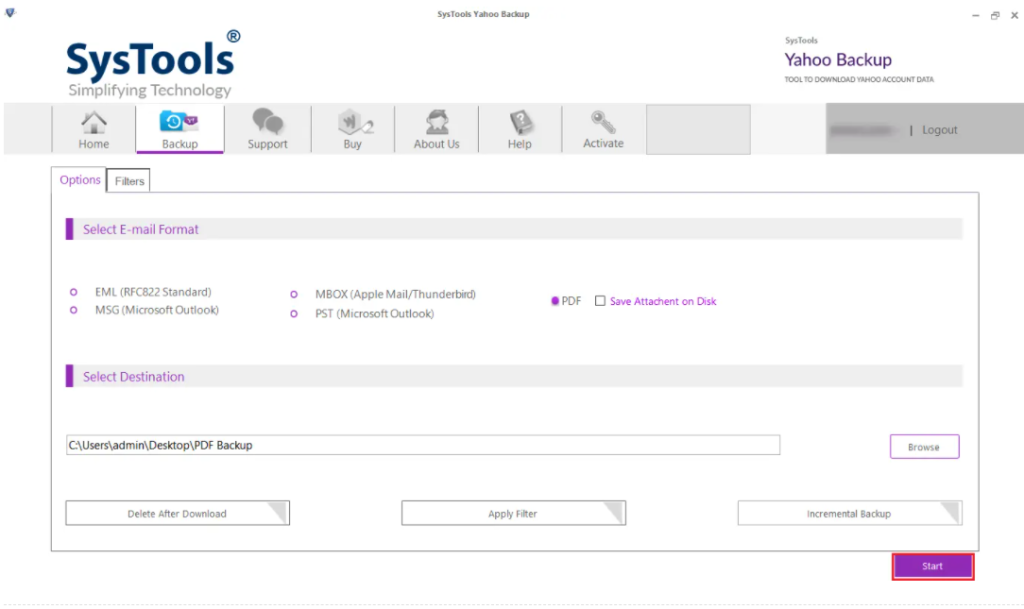Choose MSG (Microsoft Outlook) format
This screenshot has width=1024, height=609.
tap(74, 310)
